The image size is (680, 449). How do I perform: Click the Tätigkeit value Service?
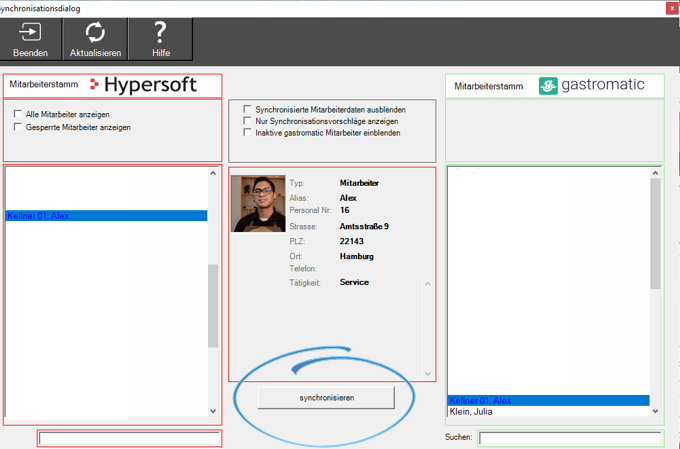click(354, 282)
